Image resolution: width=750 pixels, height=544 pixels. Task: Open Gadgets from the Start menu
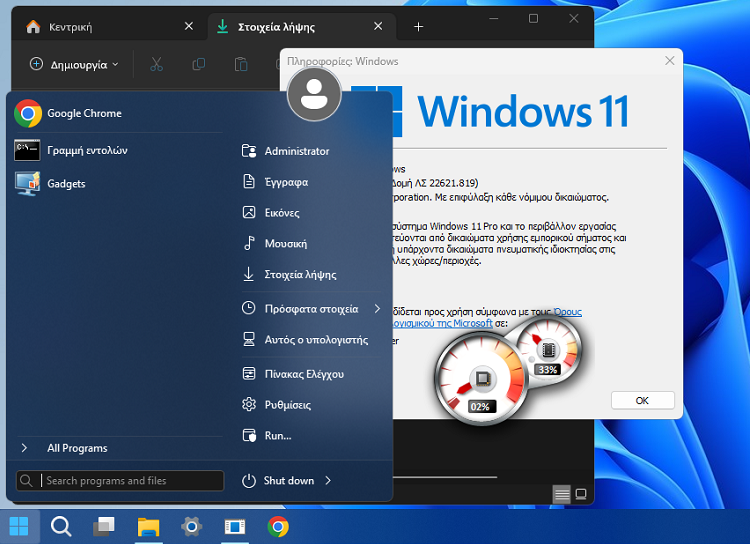[x=117, y=184]
